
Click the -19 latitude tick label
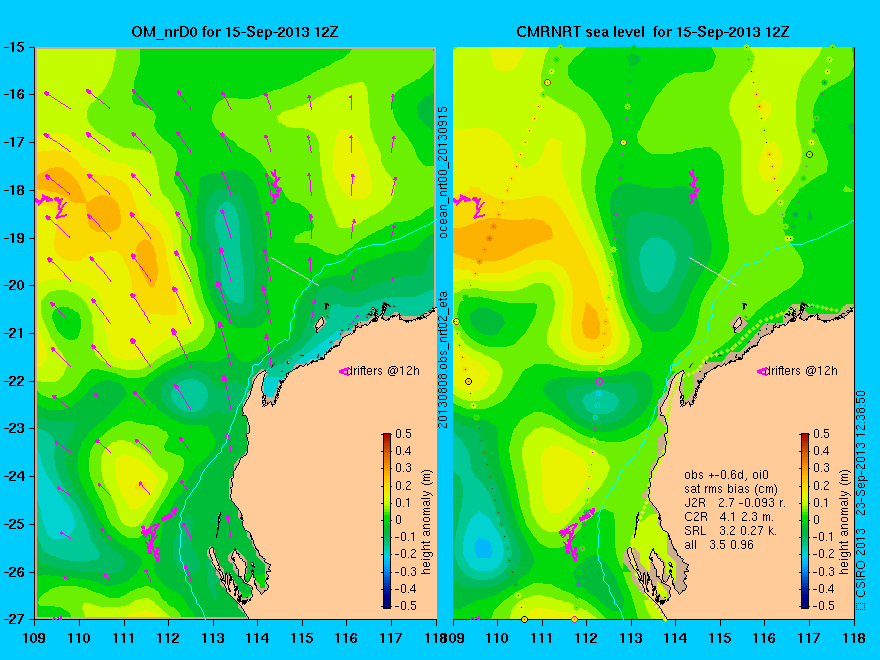click(x=13, y=238)
